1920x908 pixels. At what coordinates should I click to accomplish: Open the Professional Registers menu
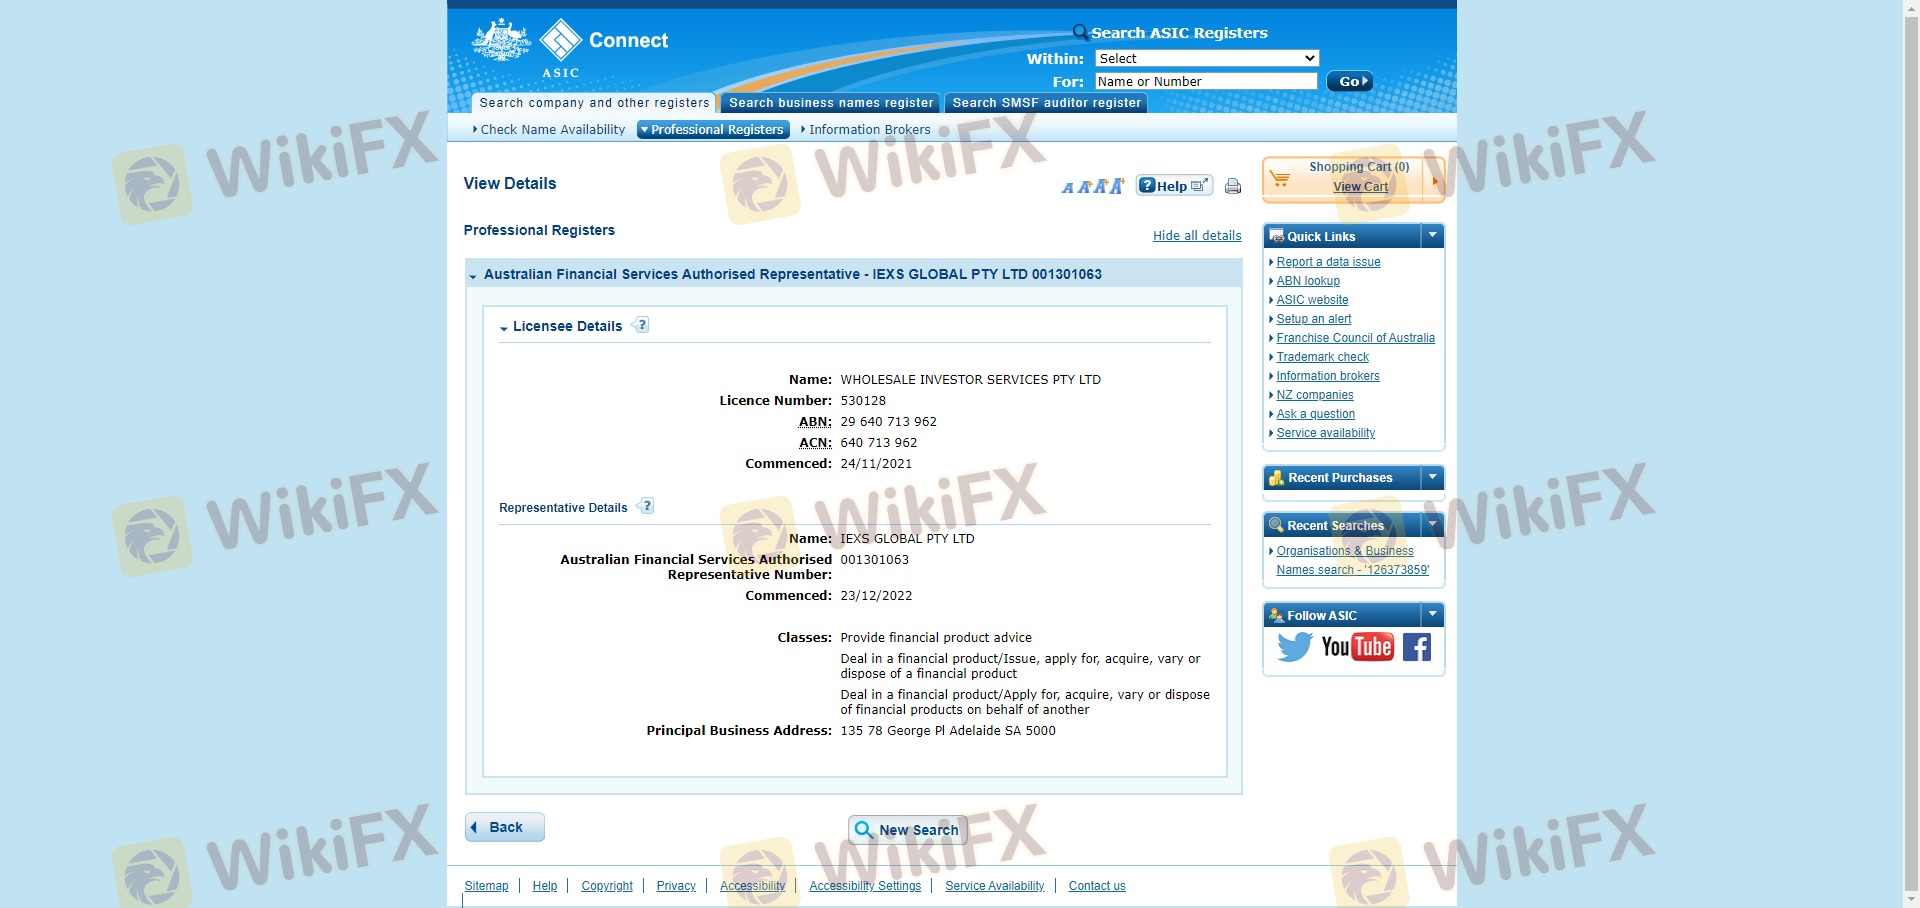pos(713,130)
